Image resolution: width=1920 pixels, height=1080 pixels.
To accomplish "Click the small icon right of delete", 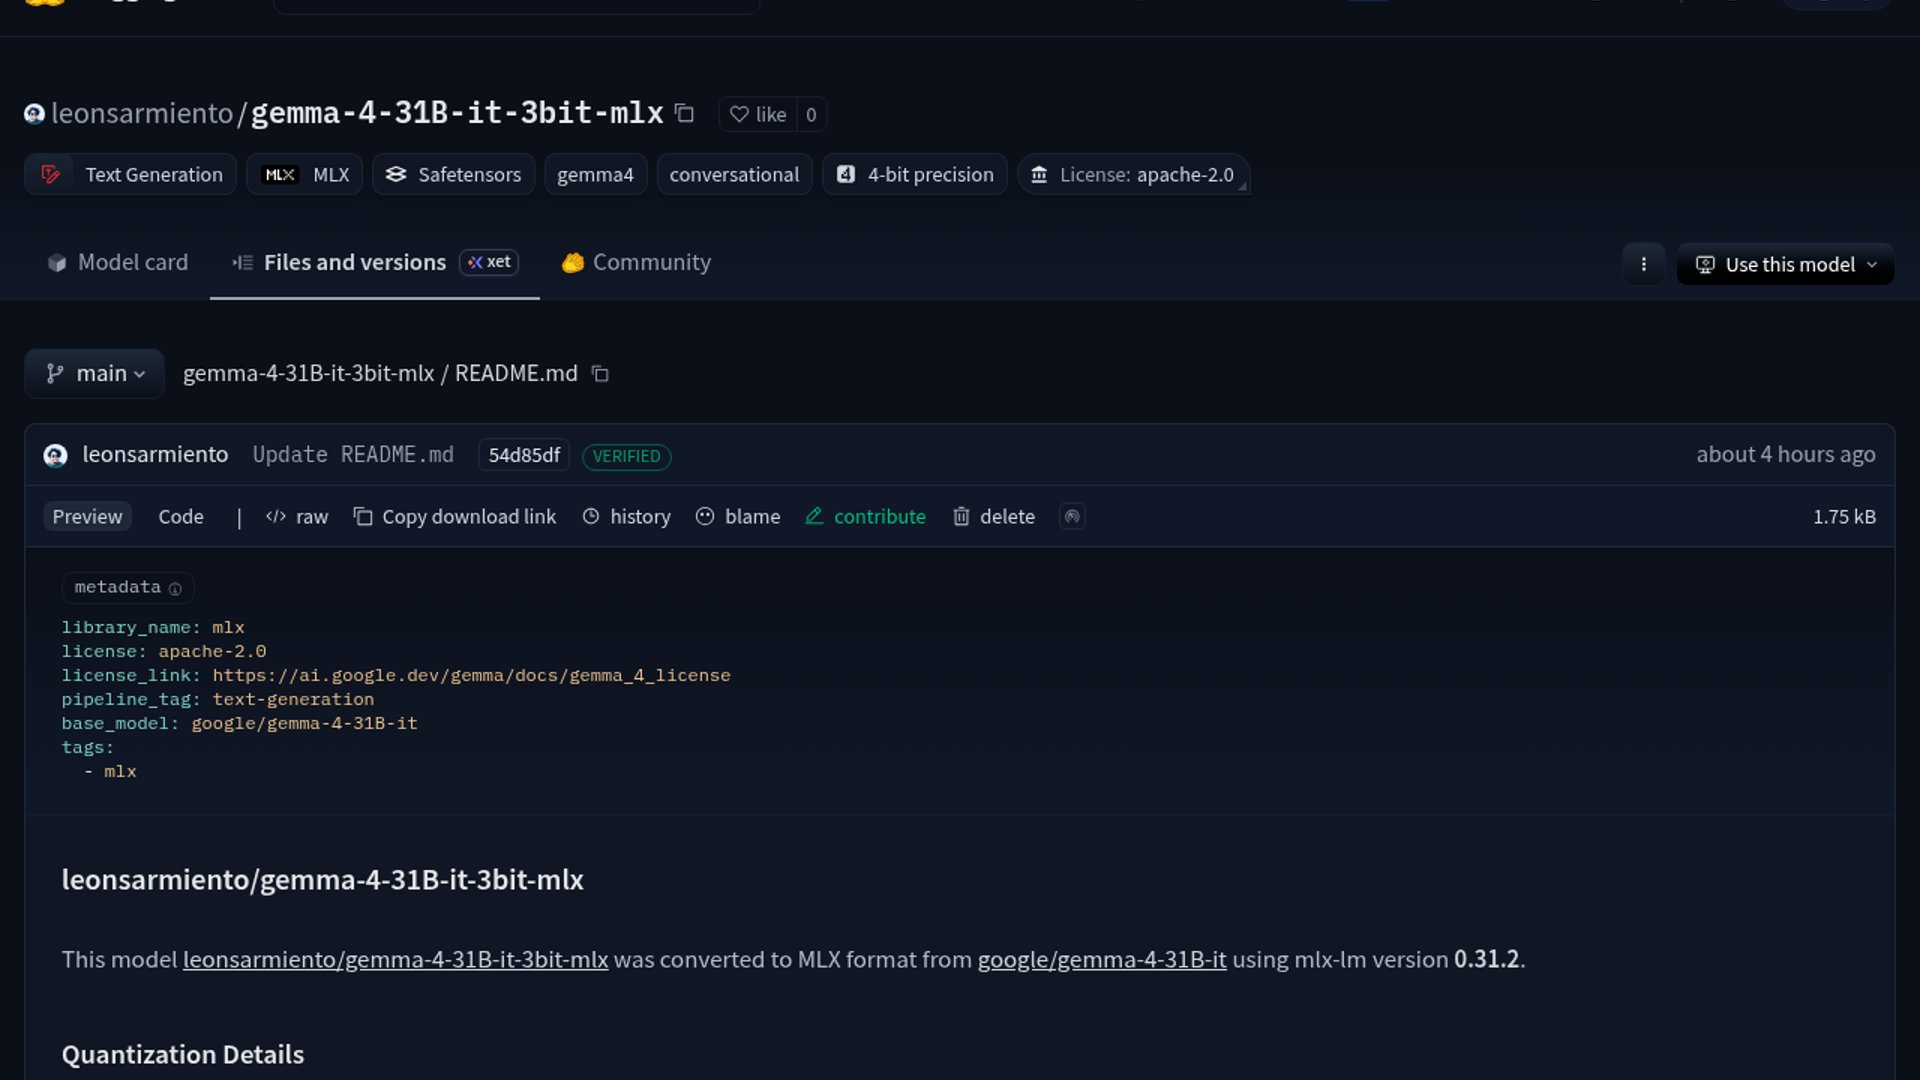I will 1072,517.
